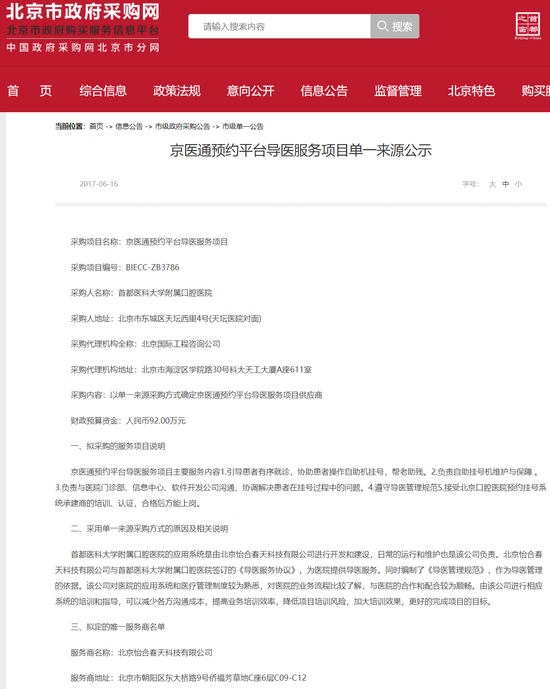Screen dimensions: 550x689
Task: Click the 服务商名称 北京怡合春天科技有限公司 line
Action: 141,653
